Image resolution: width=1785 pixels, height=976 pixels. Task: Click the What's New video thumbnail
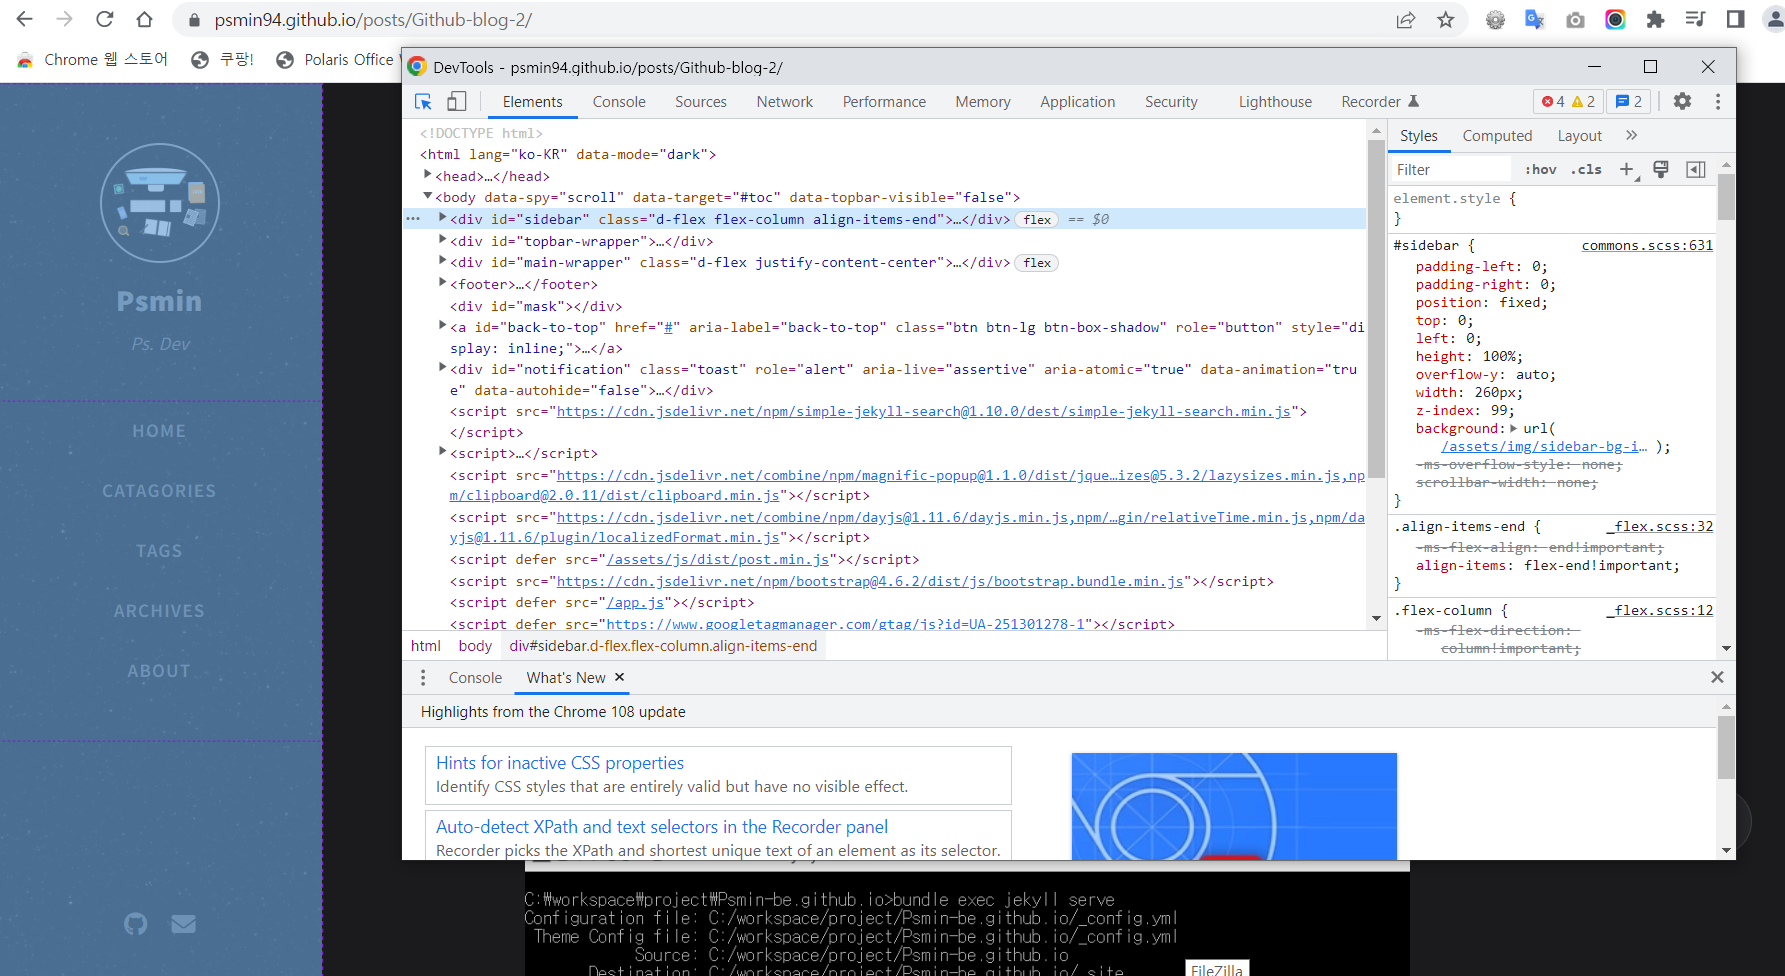(x=1234, y=806)
